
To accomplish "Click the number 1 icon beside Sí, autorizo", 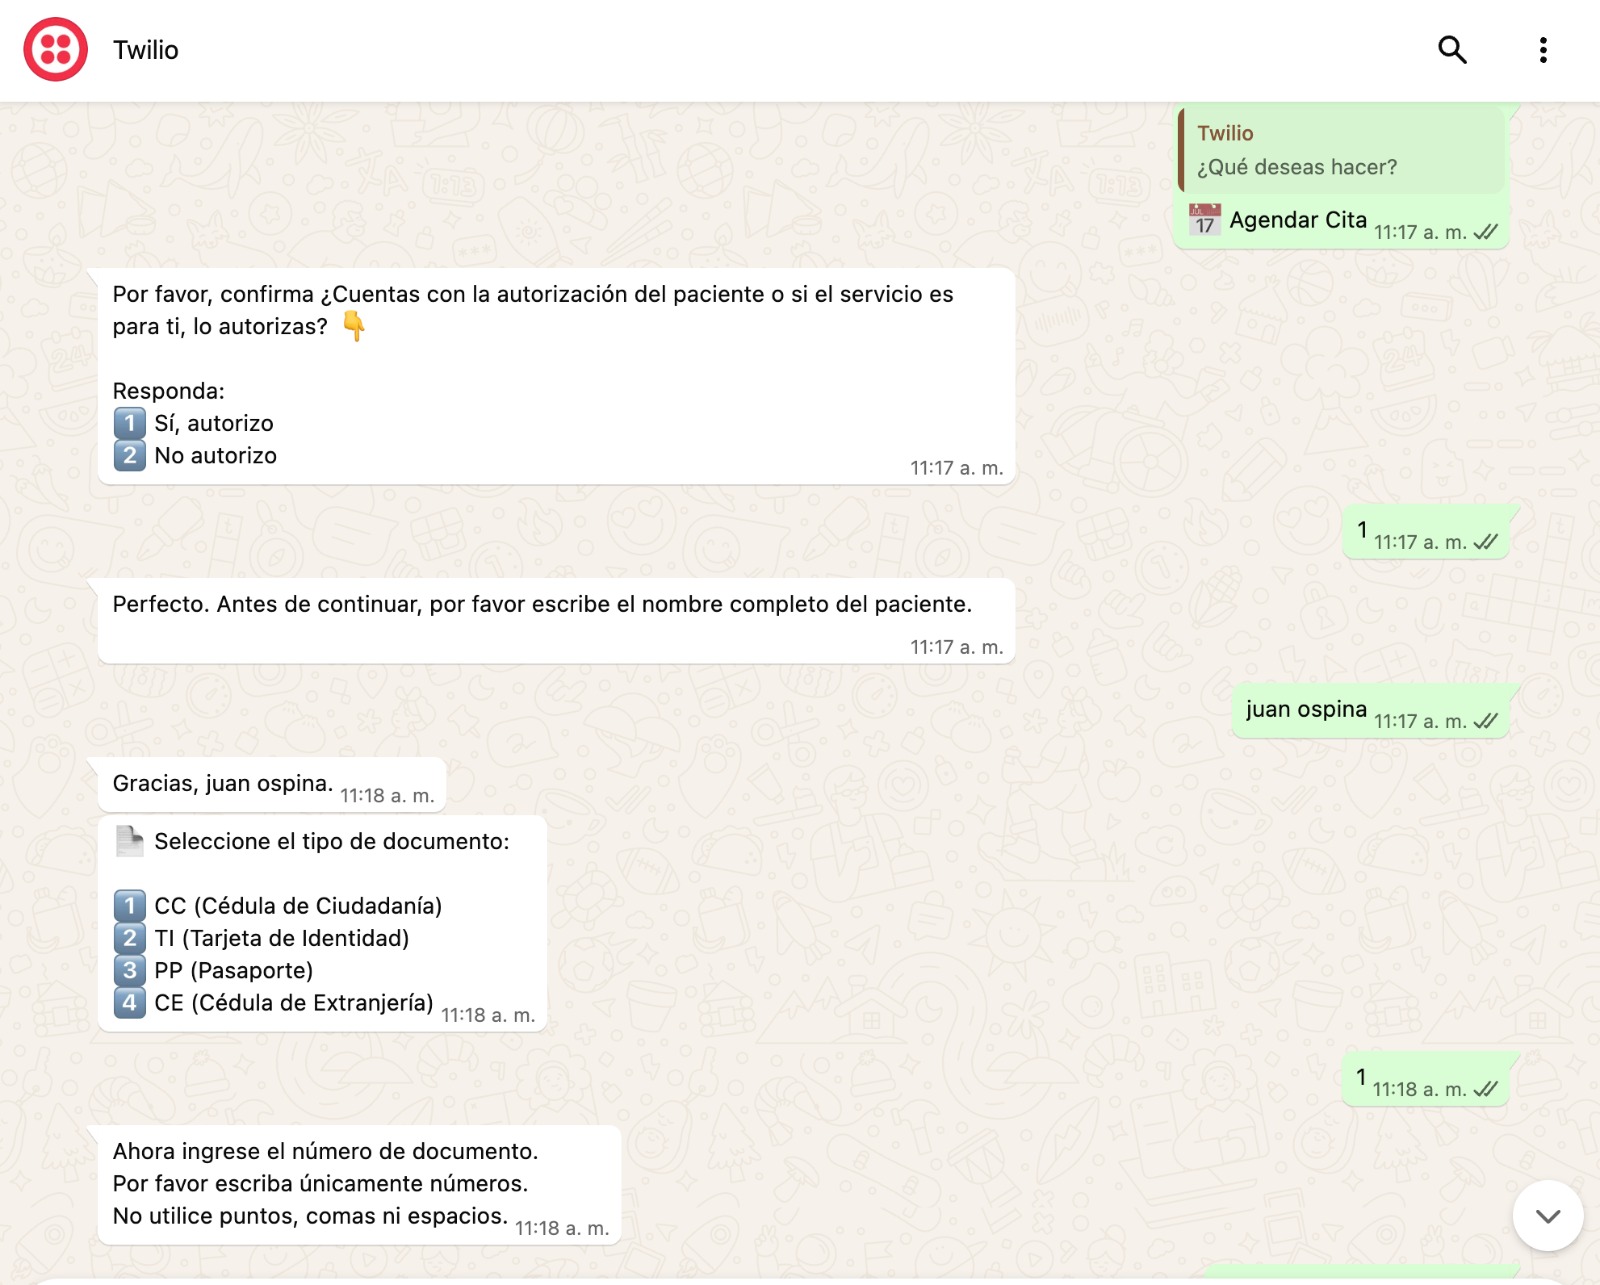I will [129, 423].
